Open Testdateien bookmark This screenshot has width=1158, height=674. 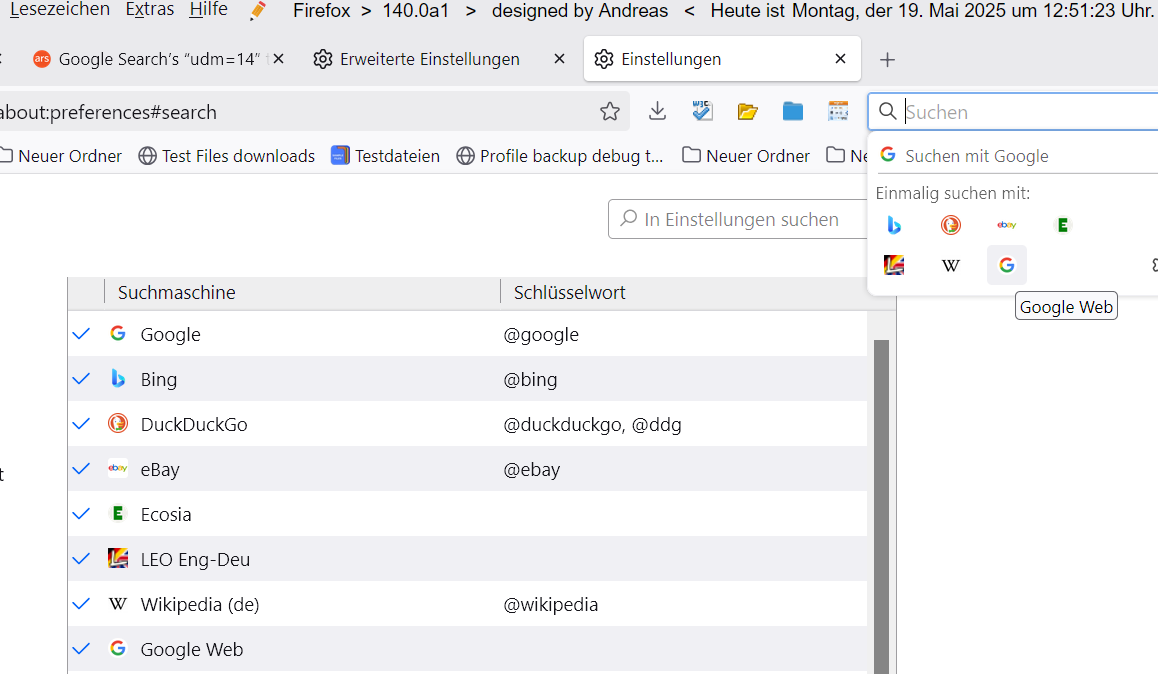(x=386, y=156)
